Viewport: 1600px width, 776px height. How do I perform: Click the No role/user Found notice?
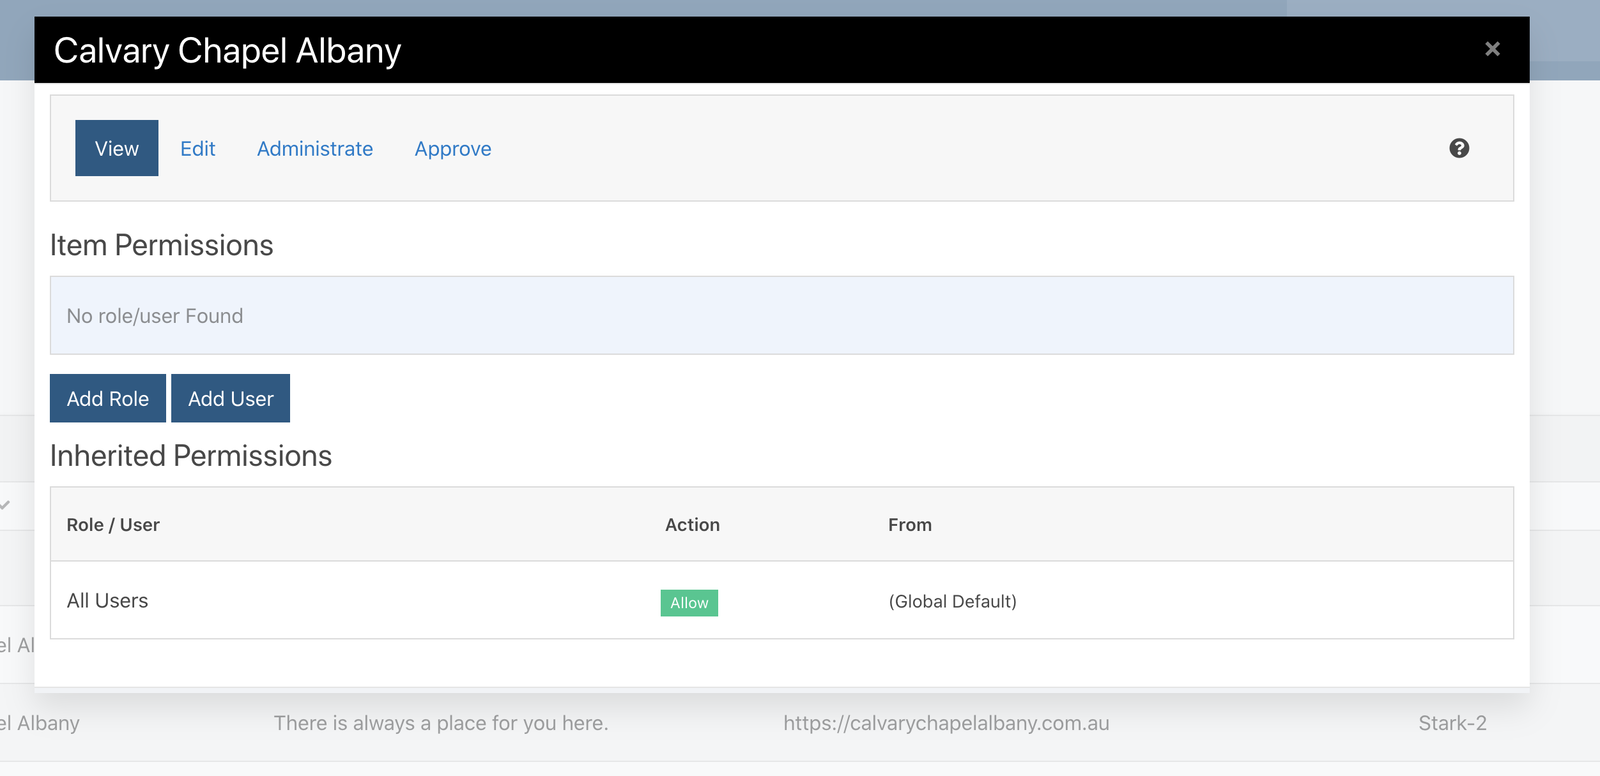point(155,316)
